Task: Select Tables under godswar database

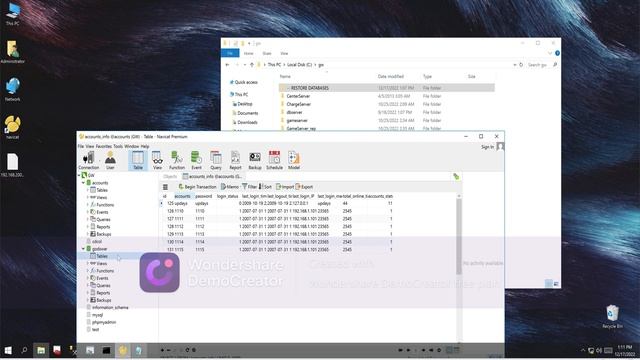Action: (x=102, y=256)
